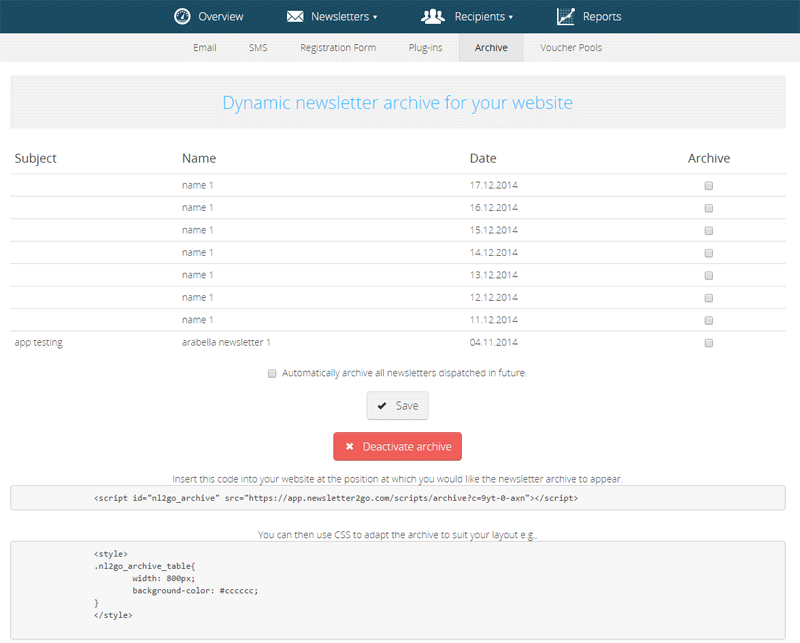
Task: Click the date cell 16.12.2014
Action: (x=493, y=208)
